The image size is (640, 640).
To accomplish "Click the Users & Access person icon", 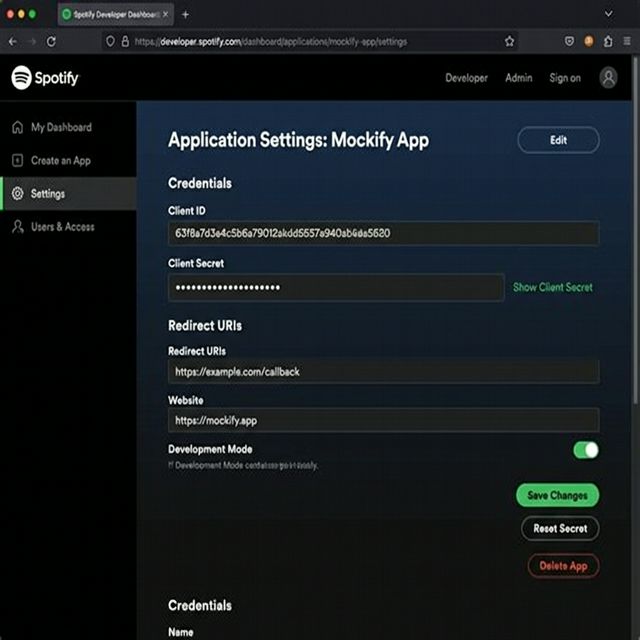I will point(17,227).
